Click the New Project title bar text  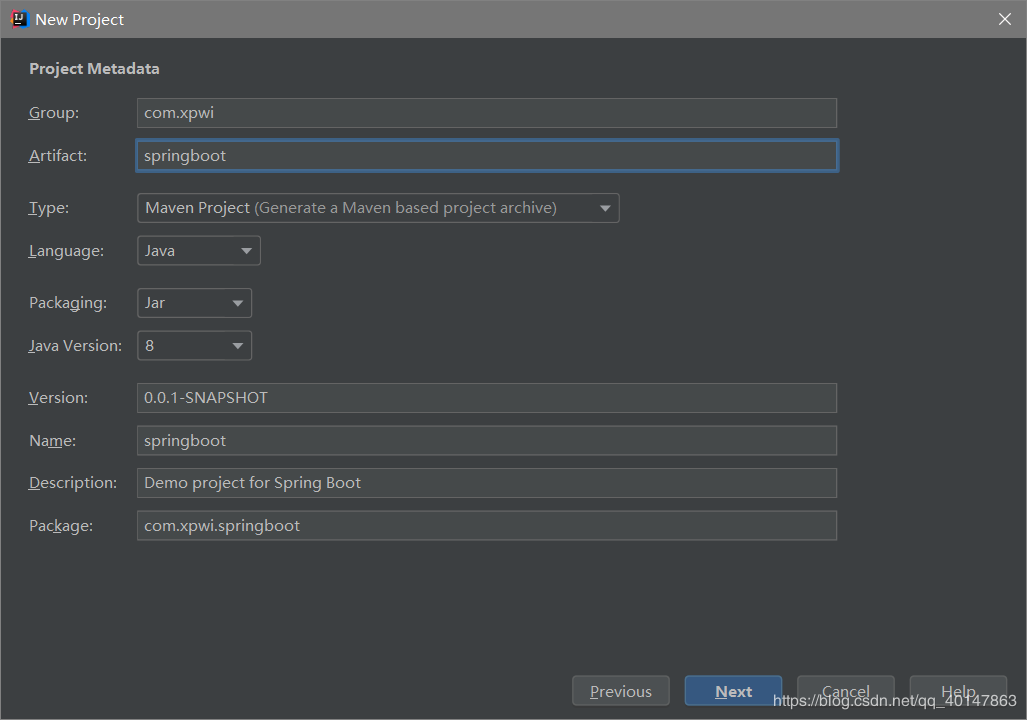tap(80, 19)
